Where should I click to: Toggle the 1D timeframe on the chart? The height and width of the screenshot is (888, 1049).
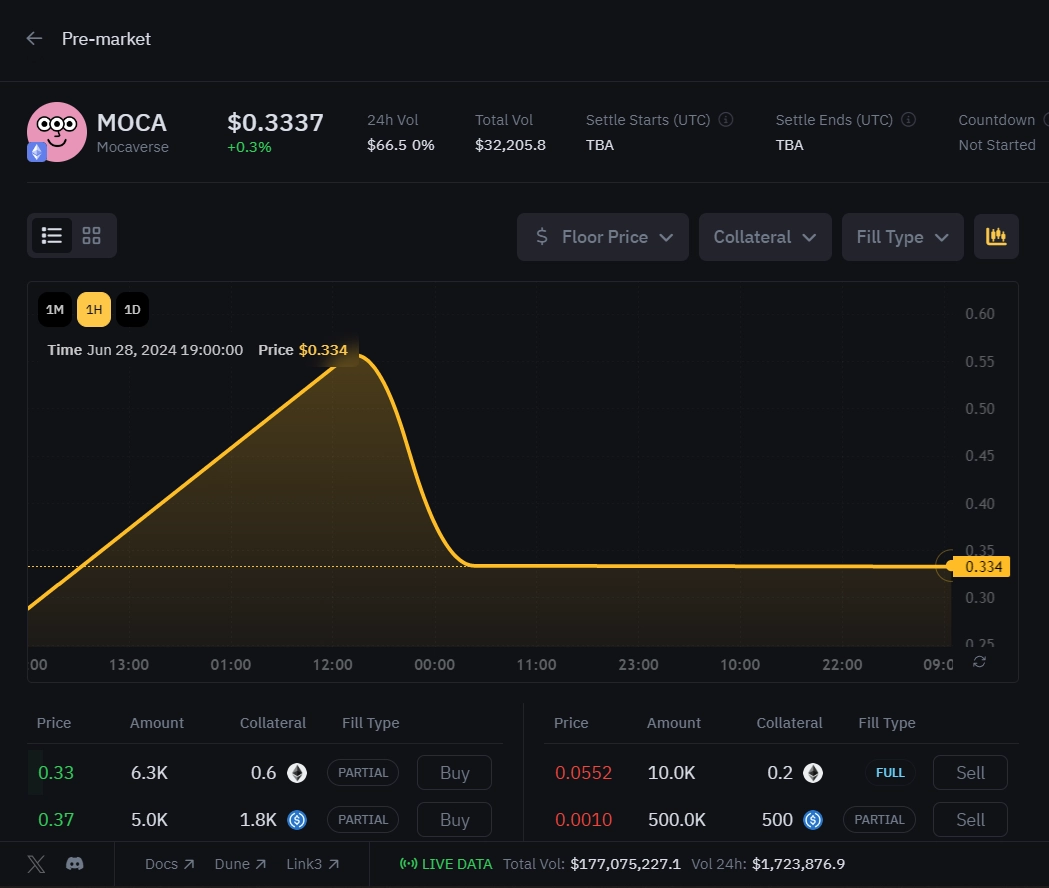pyautogui.click(x=132, y=309)
